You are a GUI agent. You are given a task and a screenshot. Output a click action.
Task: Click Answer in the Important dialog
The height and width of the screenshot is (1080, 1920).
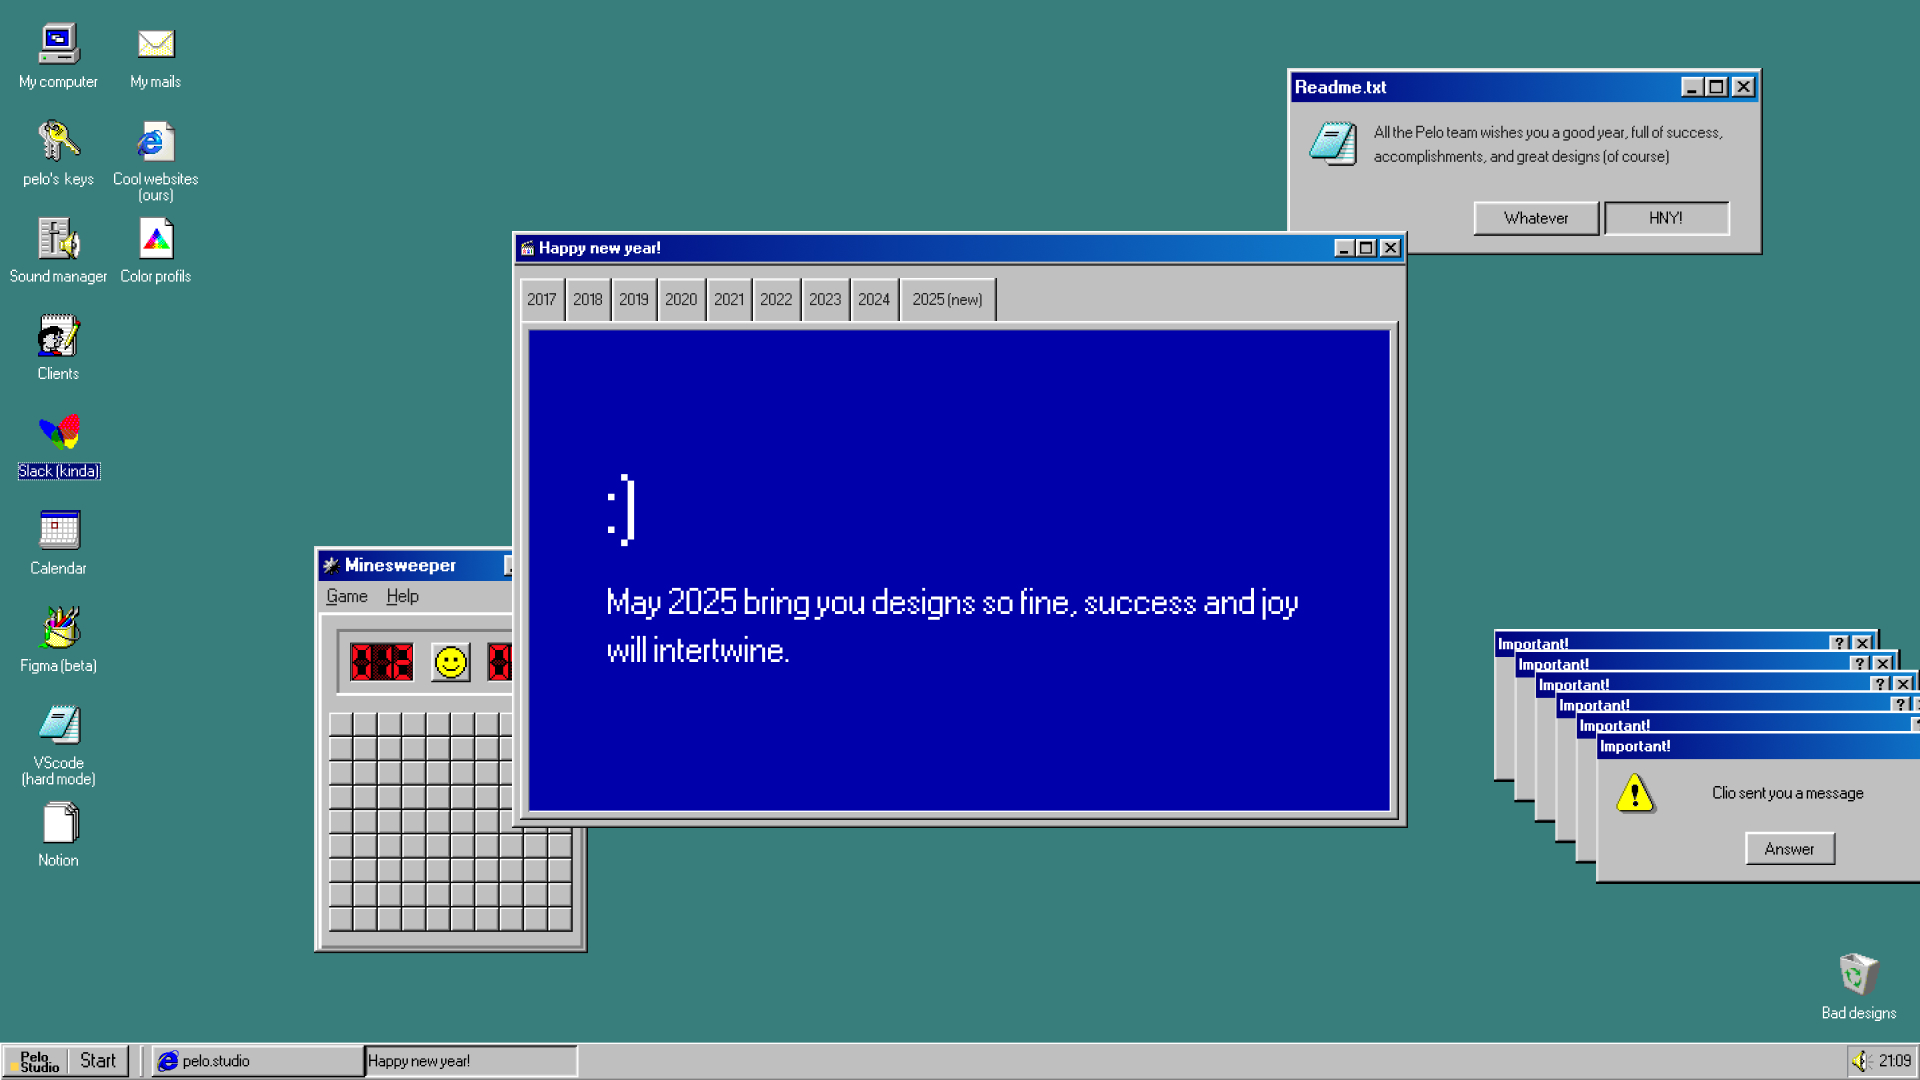coord(1789,849)
